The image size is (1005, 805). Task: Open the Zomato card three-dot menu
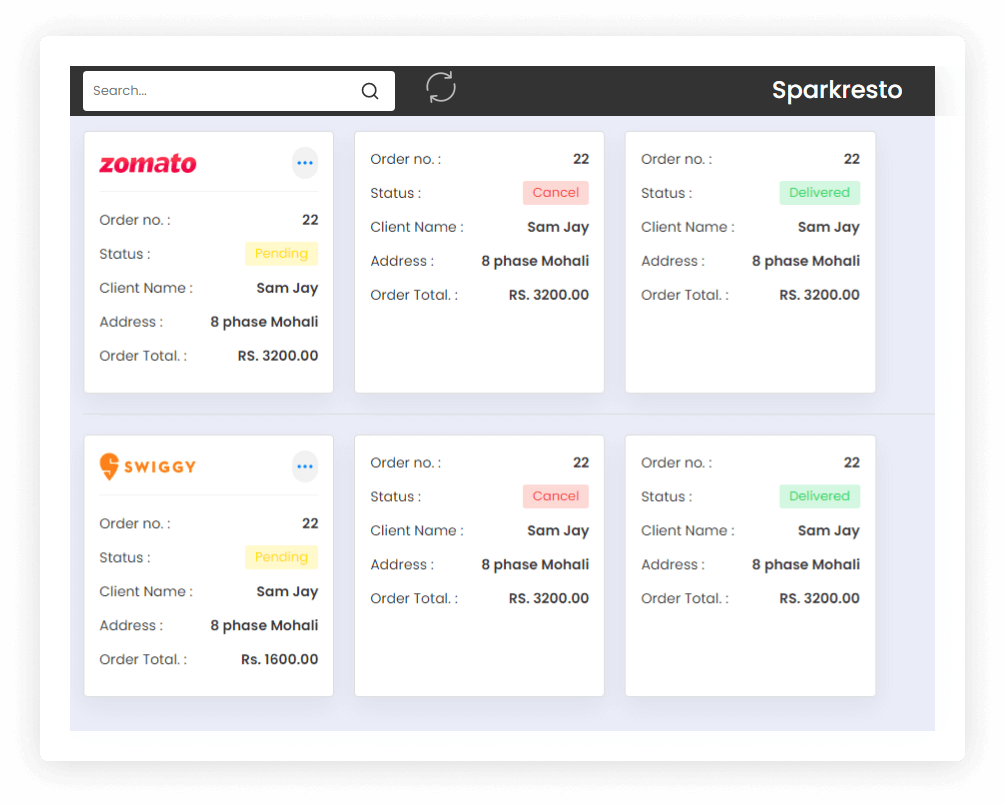point(305,163)
